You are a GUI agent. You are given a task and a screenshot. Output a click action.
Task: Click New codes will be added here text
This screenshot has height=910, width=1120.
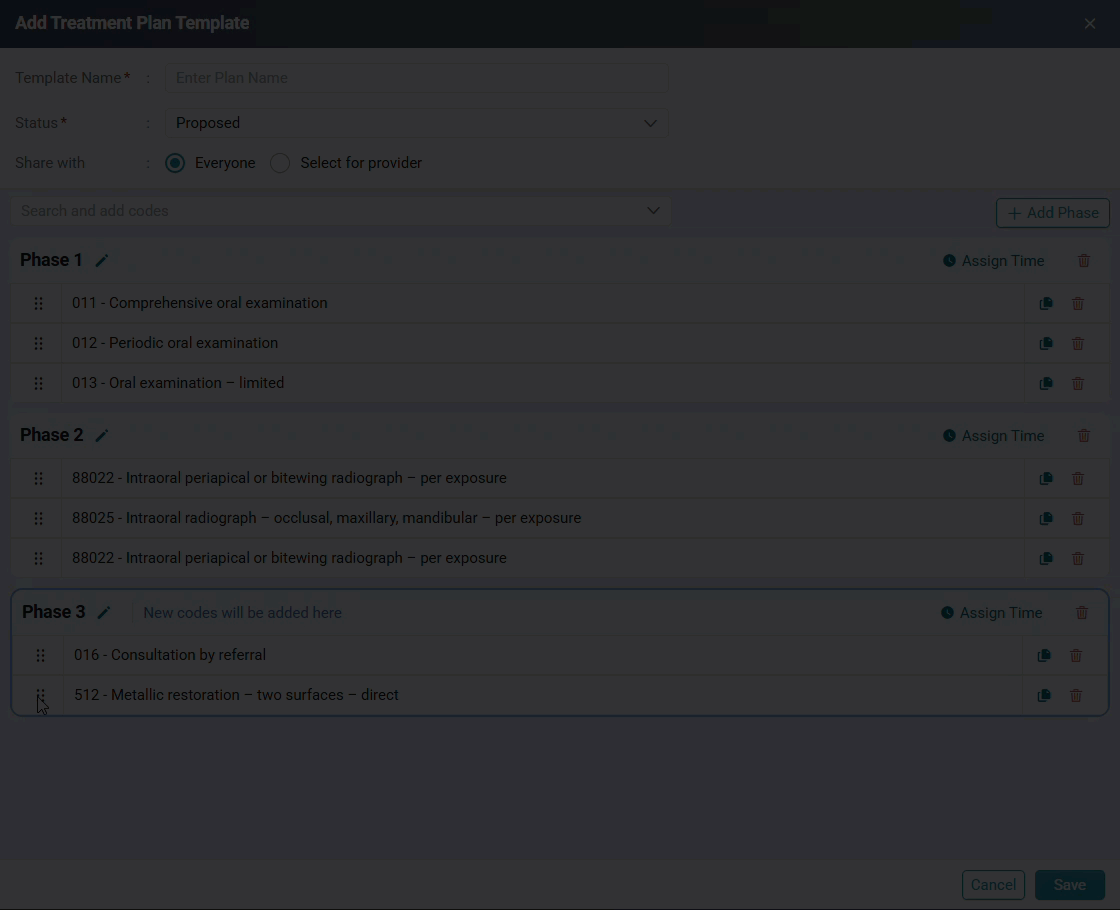tap(242, 613)
